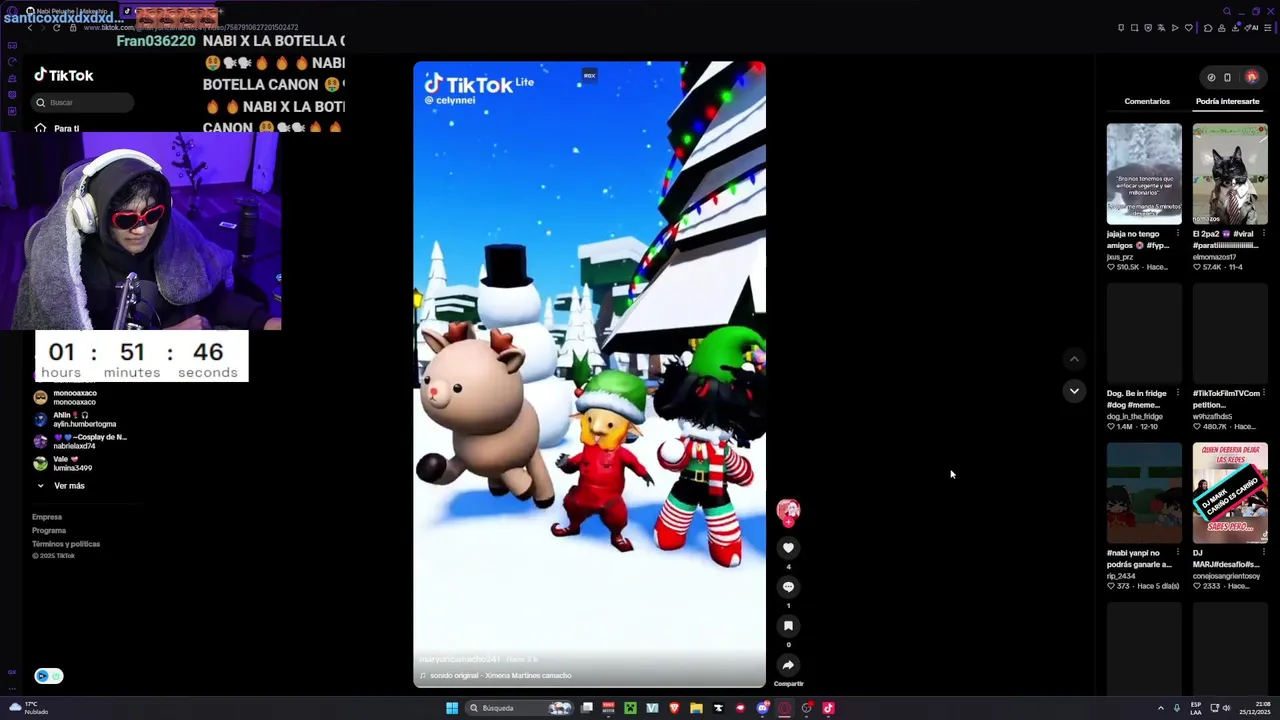Click the taskbar Búsqueda search box

[x=520, y=708]
